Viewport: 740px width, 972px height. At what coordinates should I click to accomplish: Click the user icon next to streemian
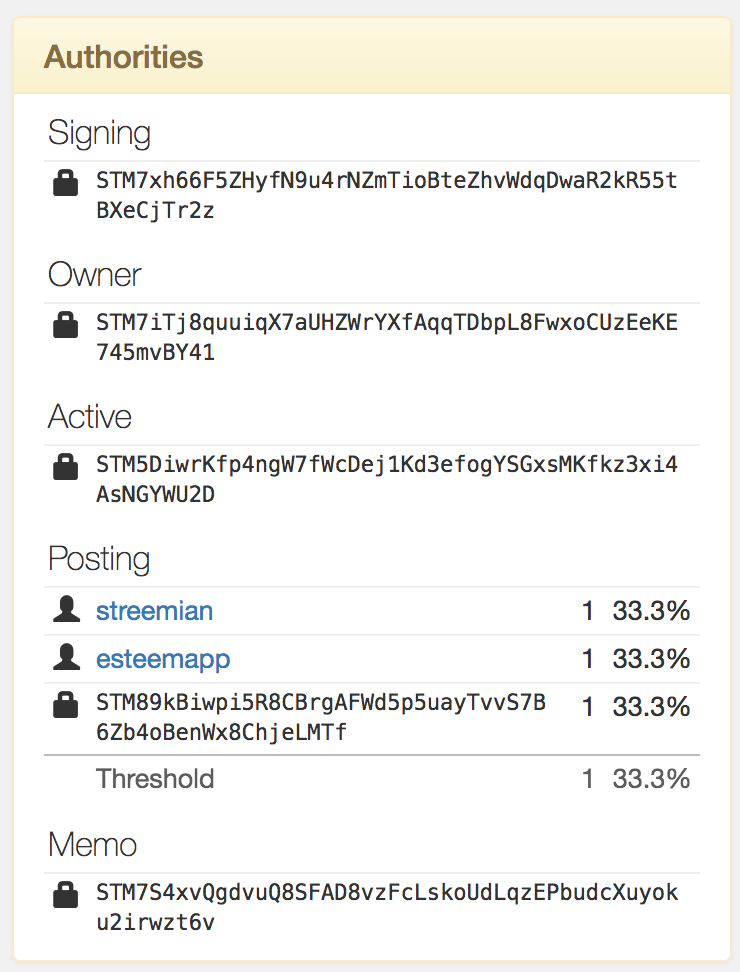[66, 610]
